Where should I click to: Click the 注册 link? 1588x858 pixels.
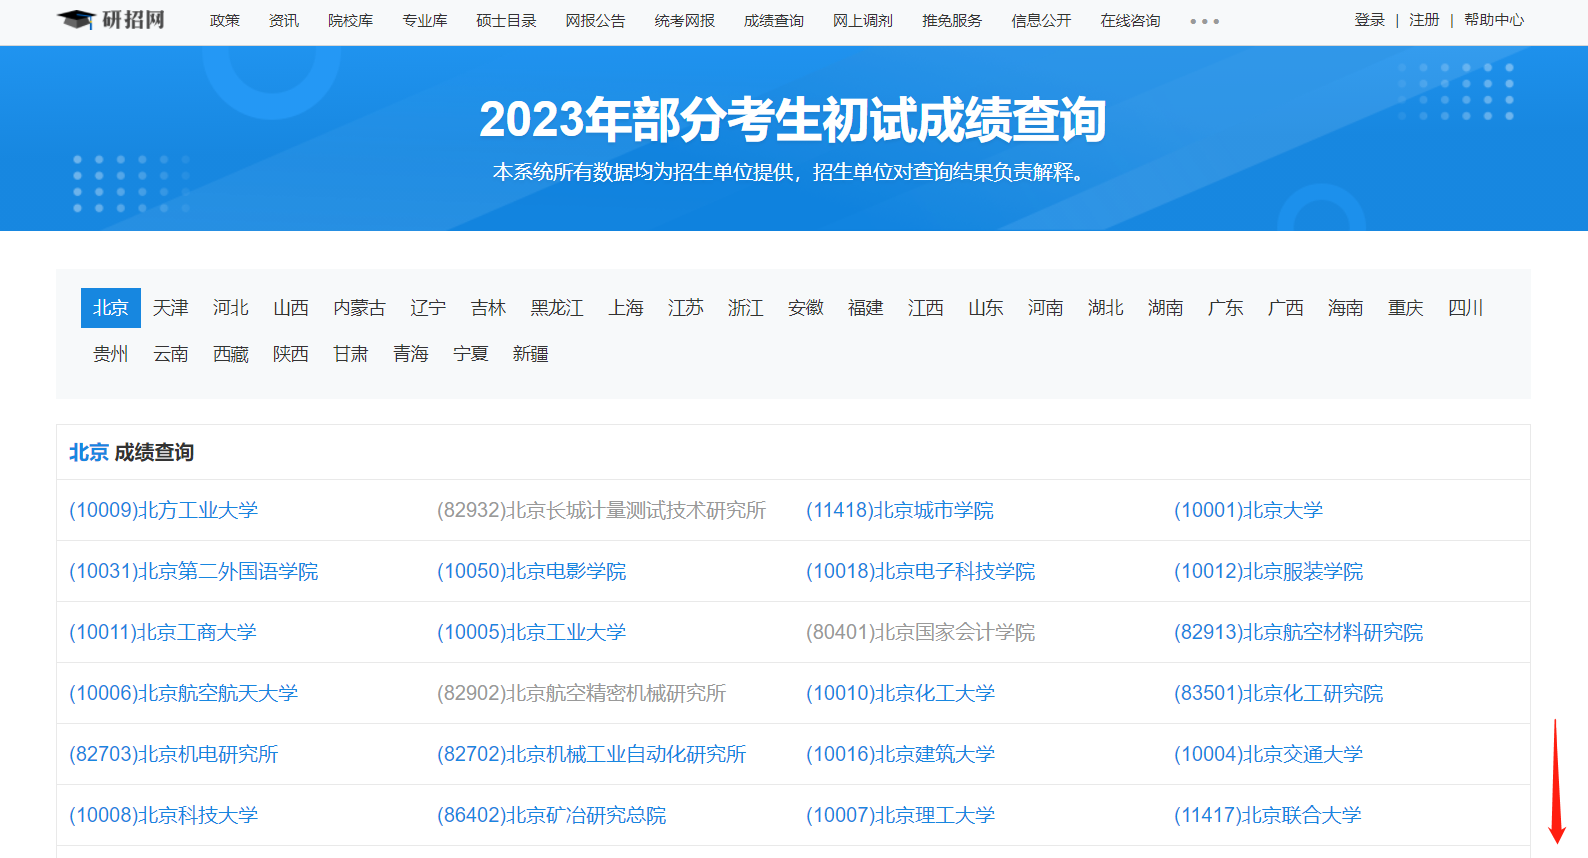(1424, 20)
